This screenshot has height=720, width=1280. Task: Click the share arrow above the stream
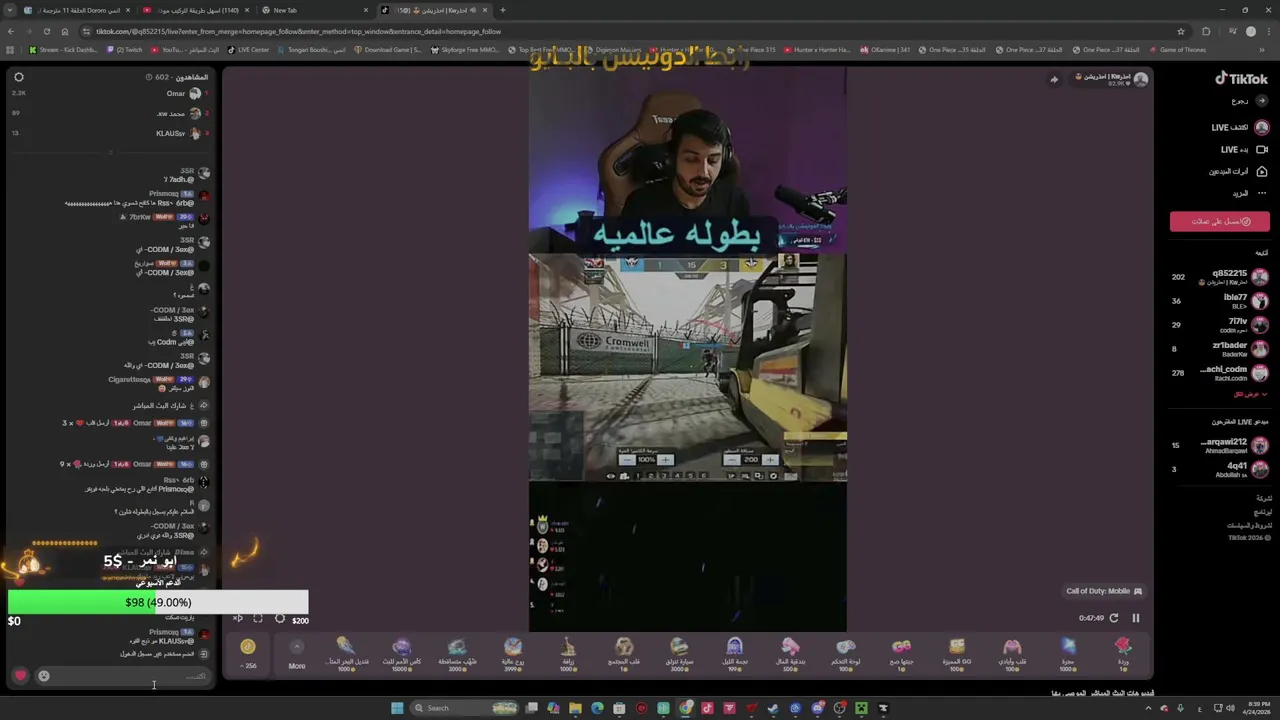pos(1054,79)
